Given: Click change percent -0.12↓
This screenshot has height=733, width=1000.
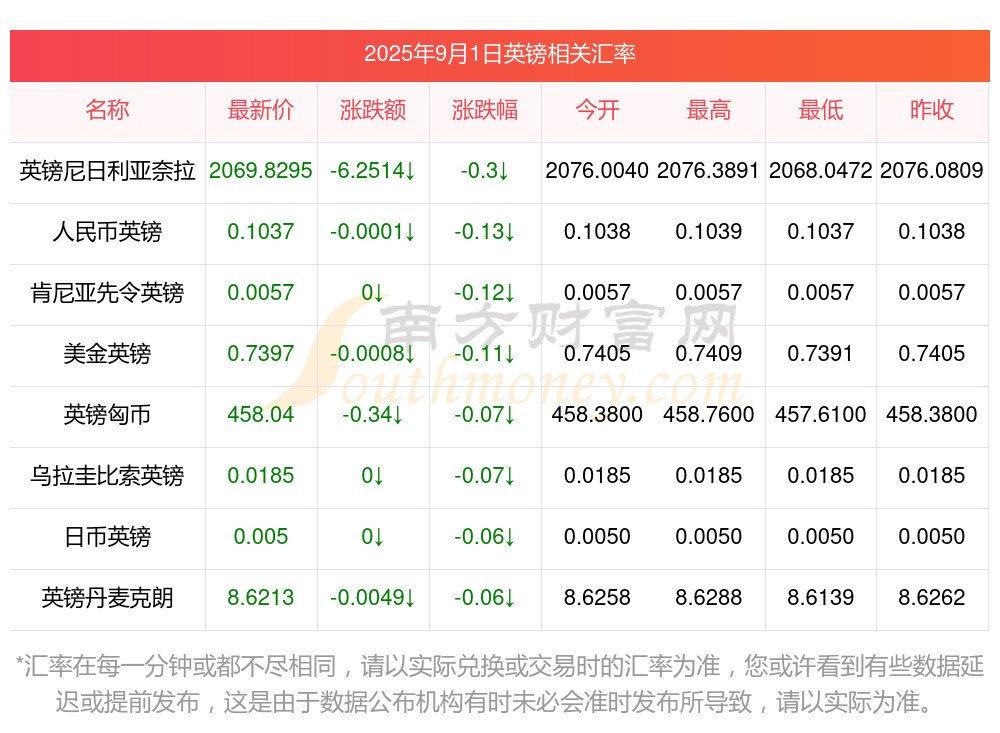Looking at the screenshot, I should coord(485,292).
